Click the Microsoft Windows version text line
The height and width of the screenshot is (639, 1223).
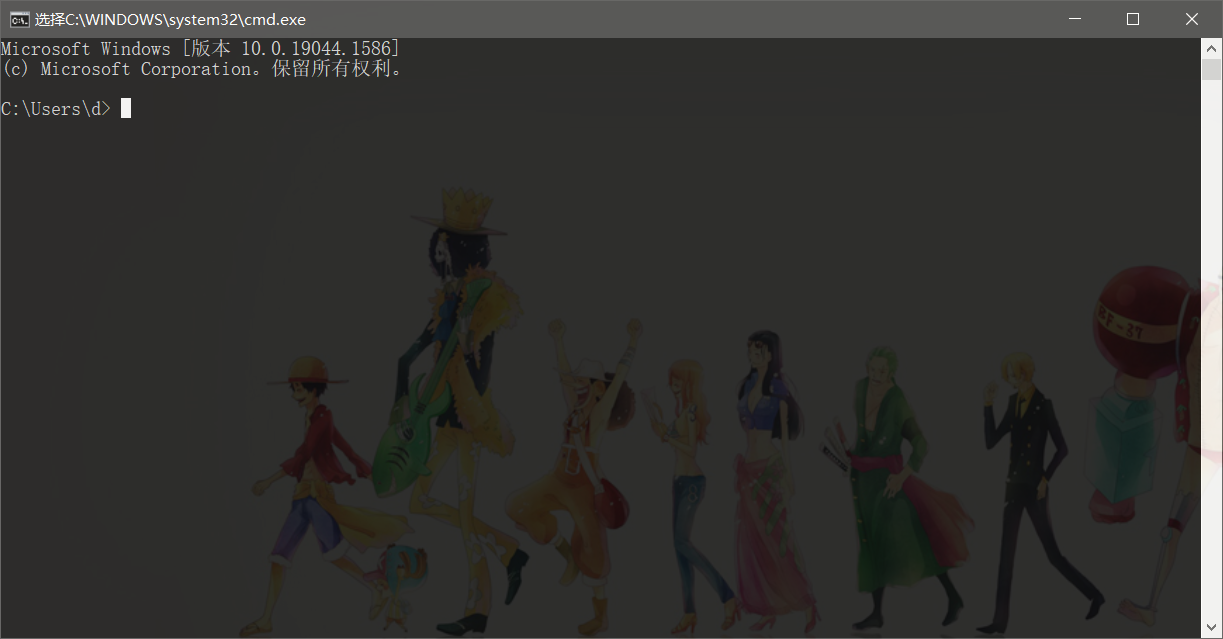200,49
